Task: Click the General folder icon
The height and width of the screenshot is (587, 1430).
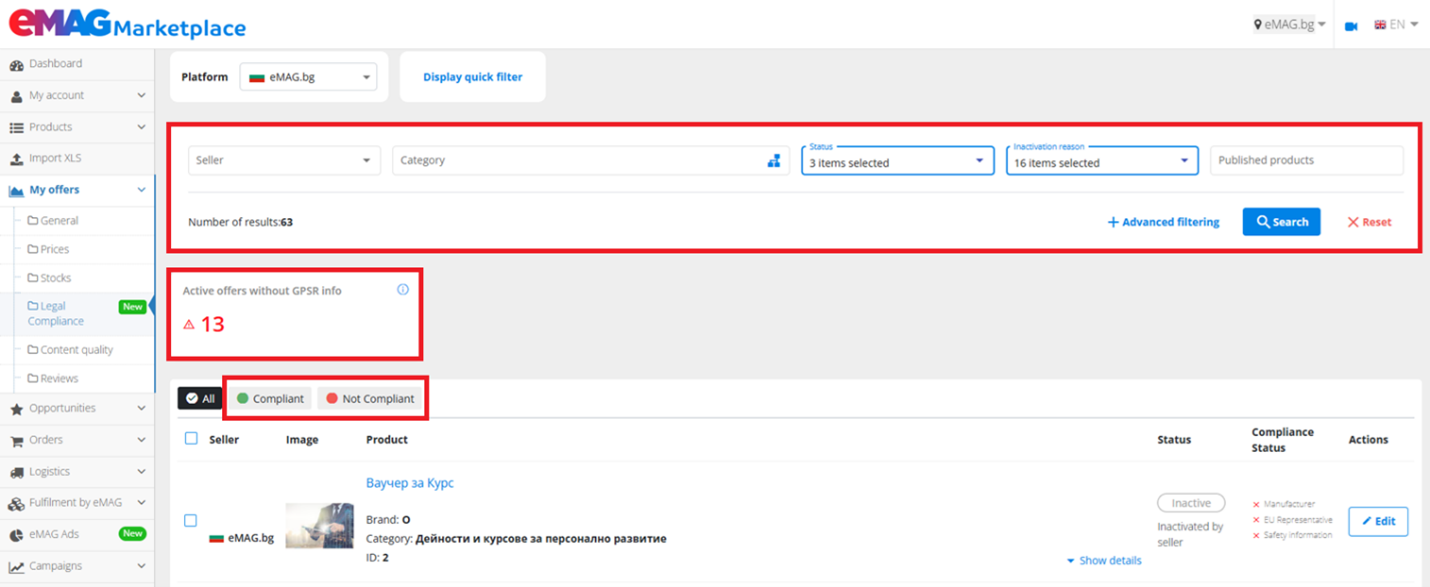Action: pos(33,221)
